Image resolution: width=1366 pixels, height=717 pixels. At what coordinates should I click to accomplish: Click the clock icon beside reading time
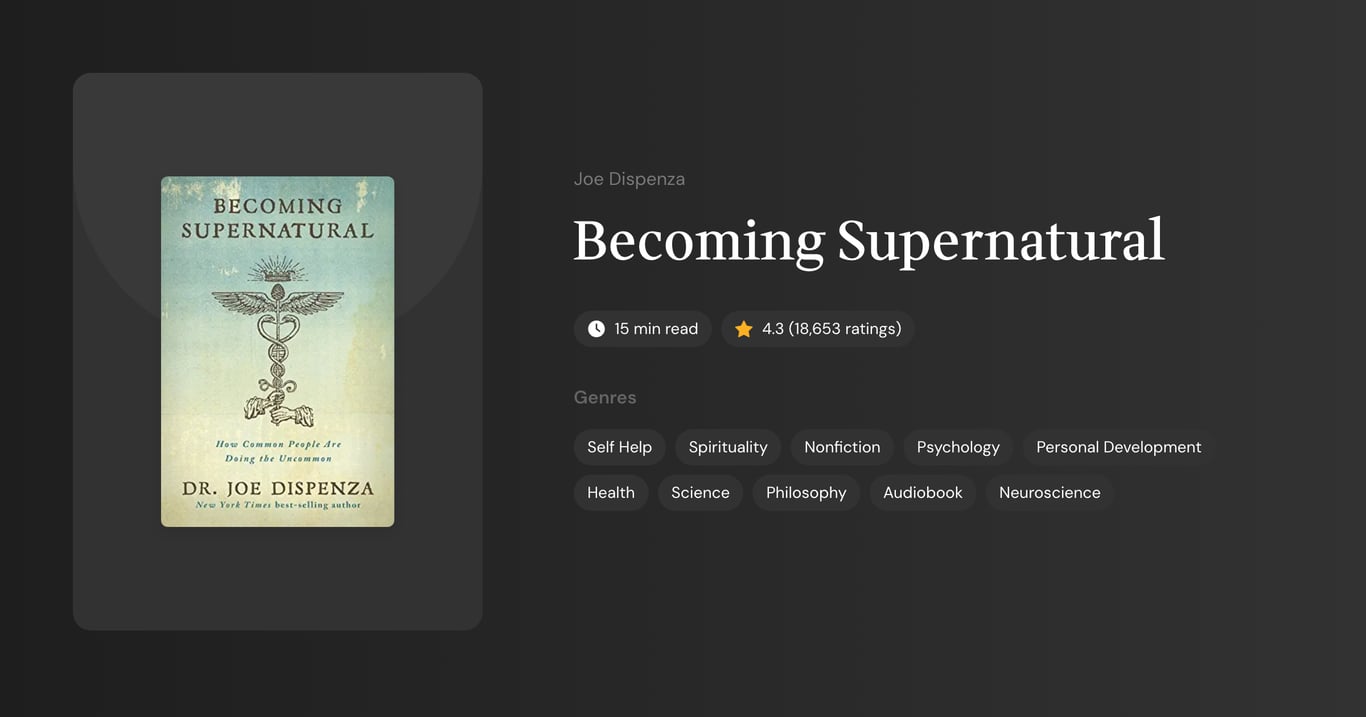coord(595,328)
